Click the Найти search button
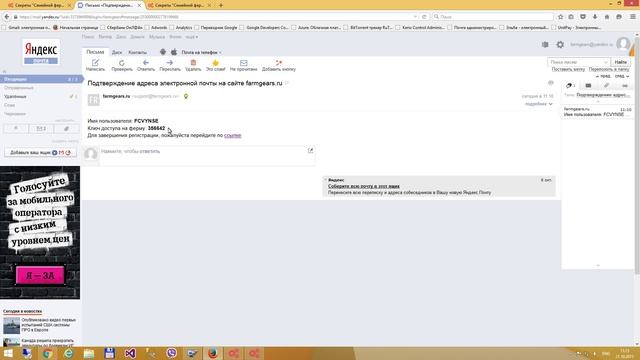Screen dimensions: 640x360 [x=620, y=62]
